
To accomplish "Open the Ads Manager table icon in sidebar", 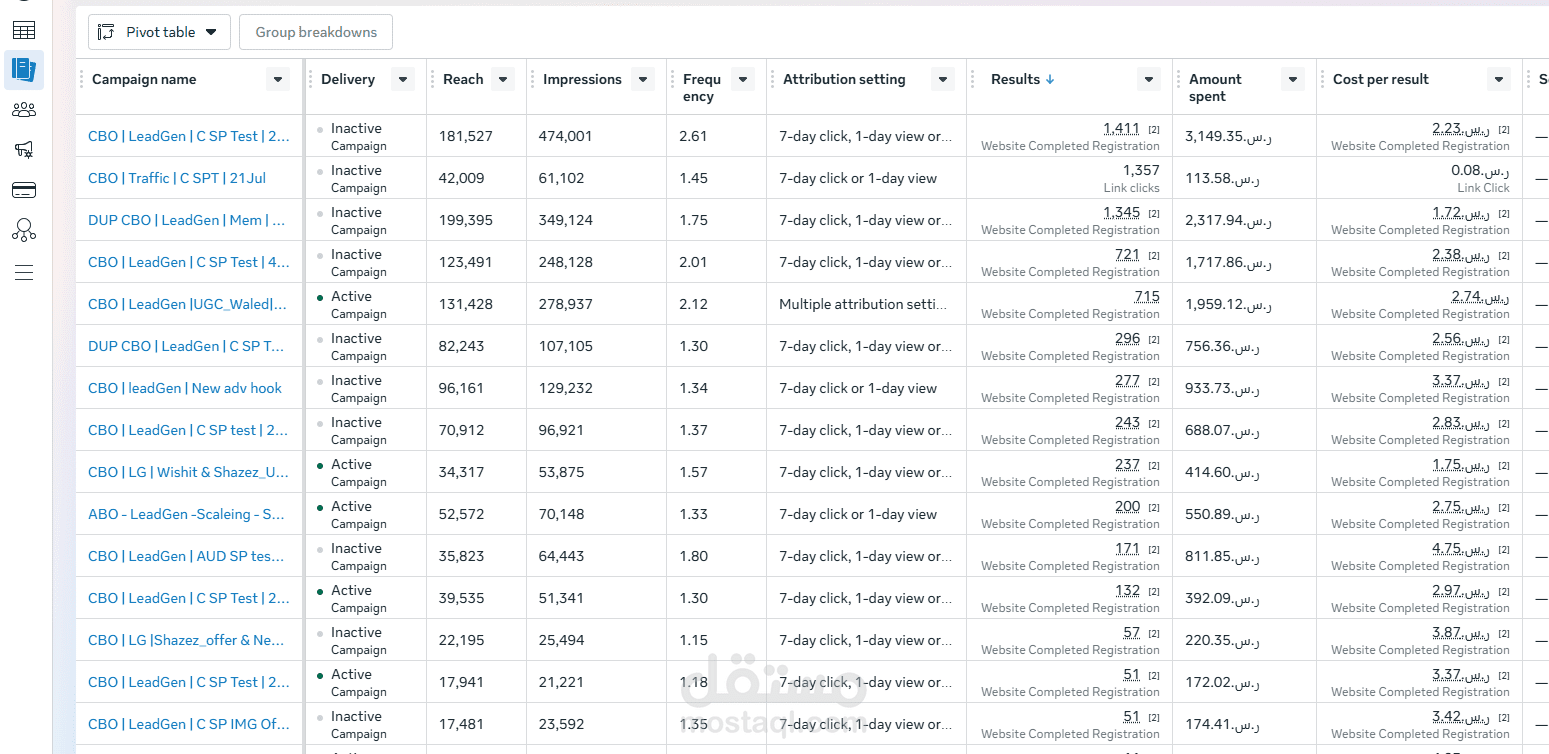I will click(x=23, y=30).
